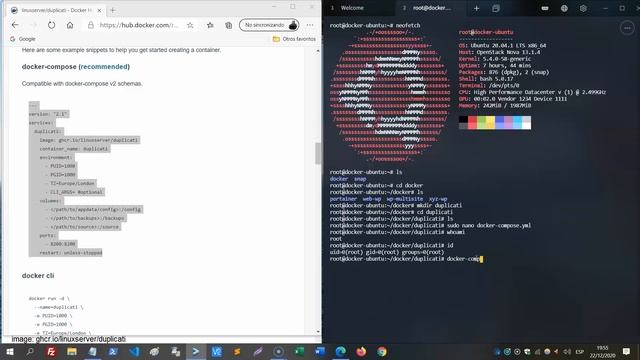
Task: Click the browser page vertical scrollbar thumb
Action: coord(318,153)
